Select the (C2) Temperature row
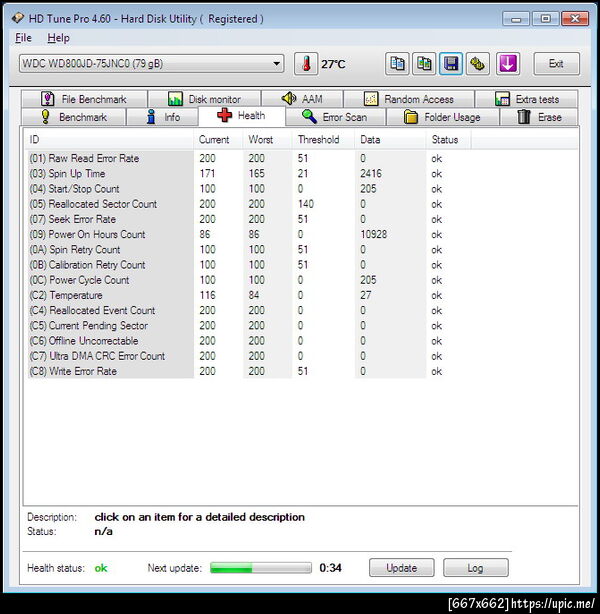The image size is (600, 614). coord(249,295)
